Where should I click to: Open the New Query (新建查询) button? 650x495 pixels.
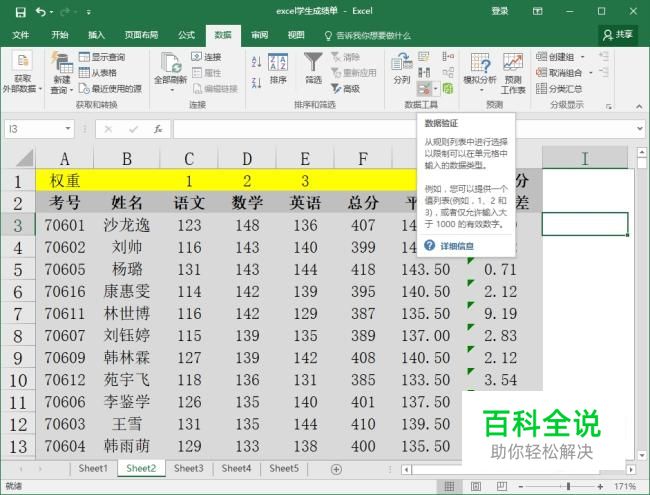[x=61, y=73]
